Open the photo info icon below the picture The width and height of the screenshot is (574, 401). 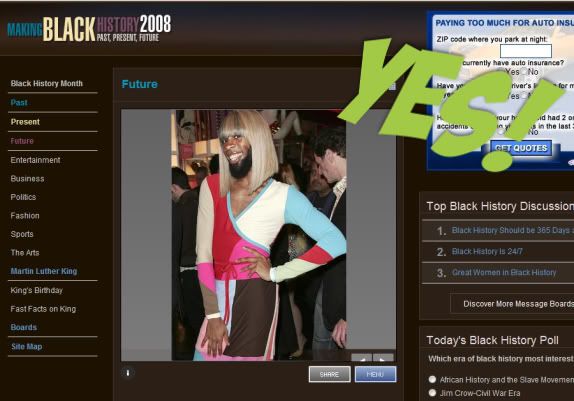[128, 373]
